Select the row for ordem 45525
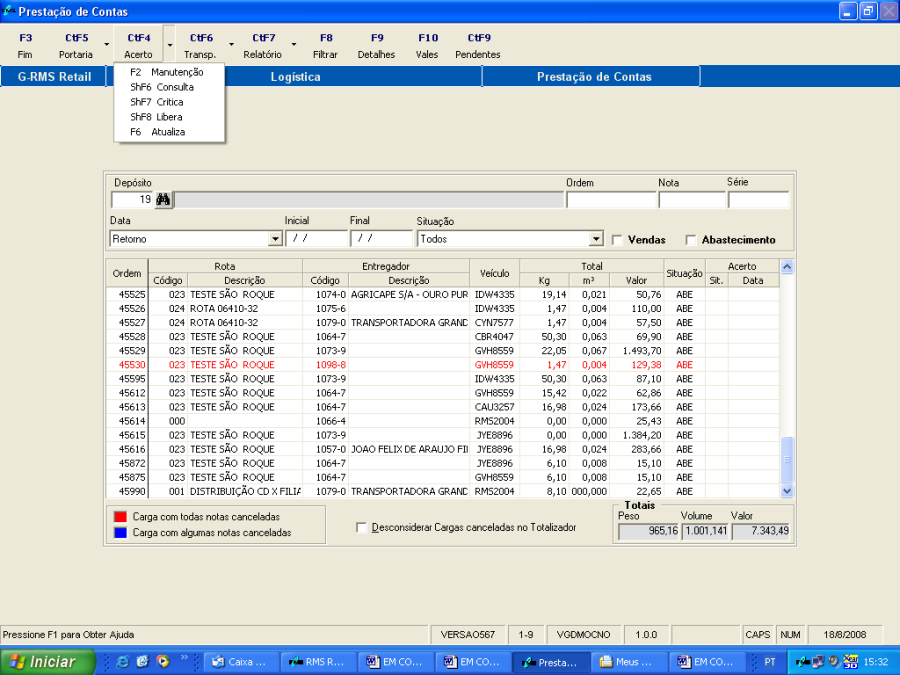 (x=443, y=294)
